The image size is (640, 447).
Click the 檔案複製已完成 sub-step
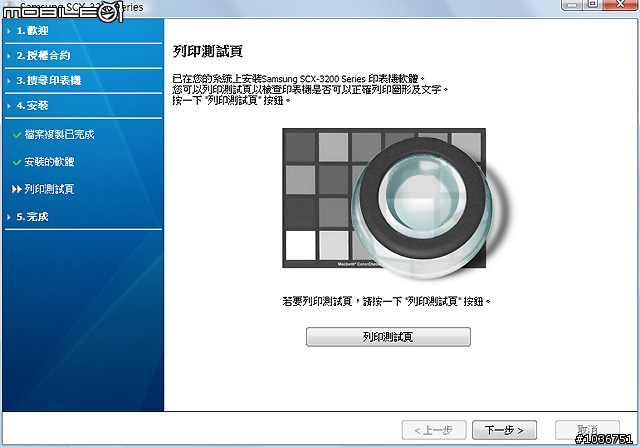click(59, 134)
